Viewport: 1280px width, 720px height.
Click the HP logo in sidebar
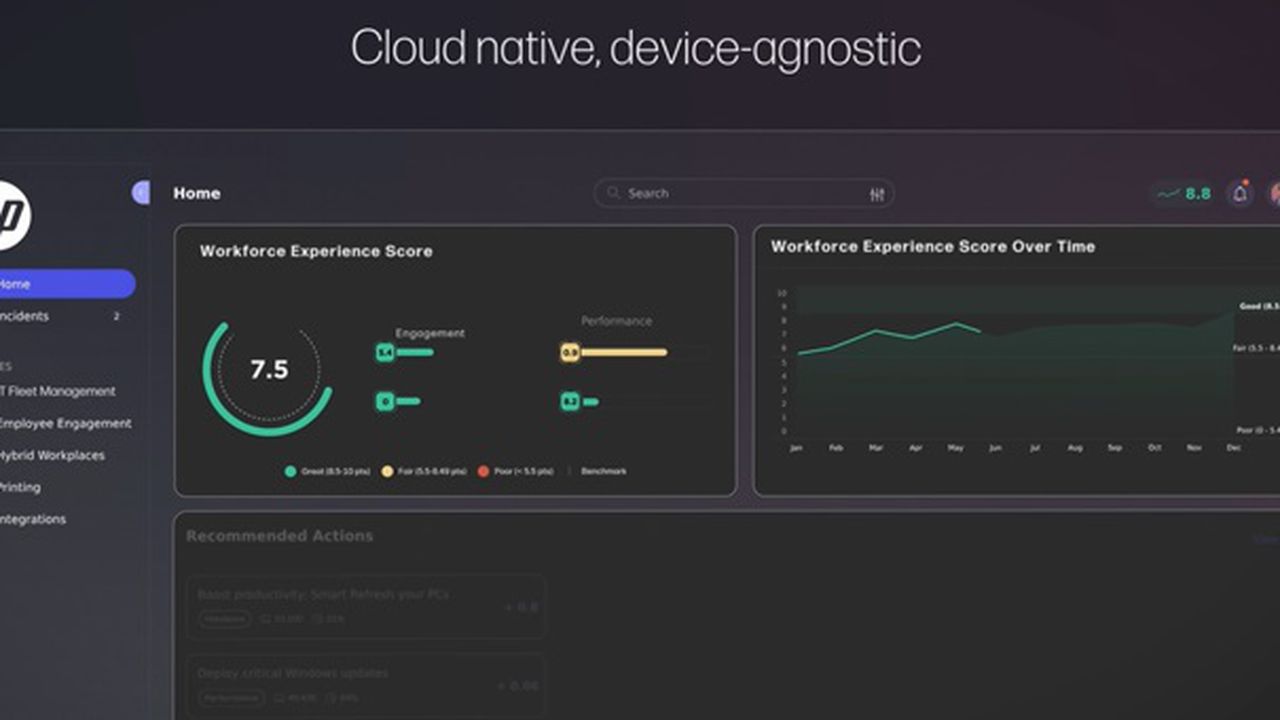12,215
